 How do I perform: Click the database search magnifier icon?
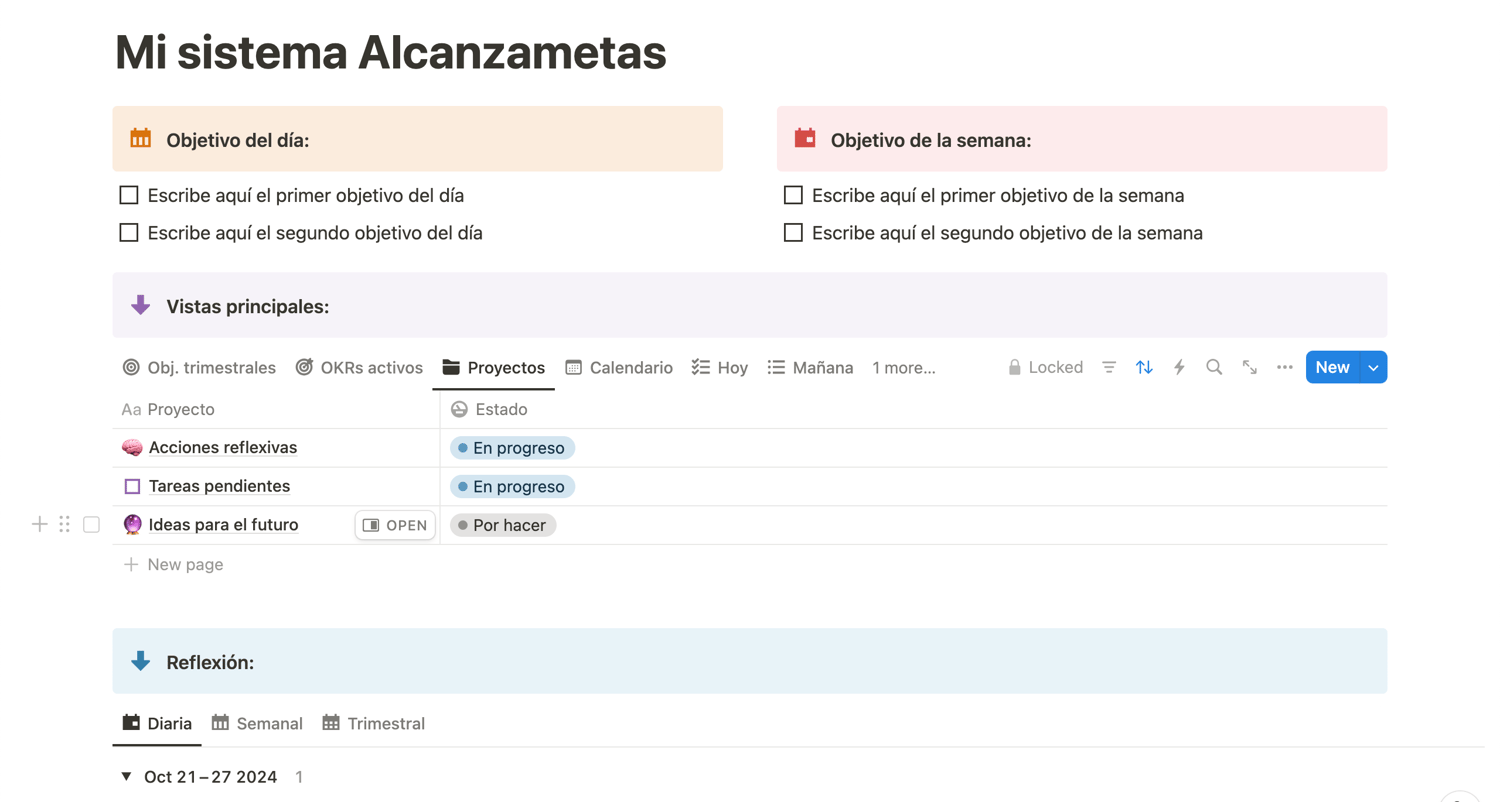pos(1214,367)
